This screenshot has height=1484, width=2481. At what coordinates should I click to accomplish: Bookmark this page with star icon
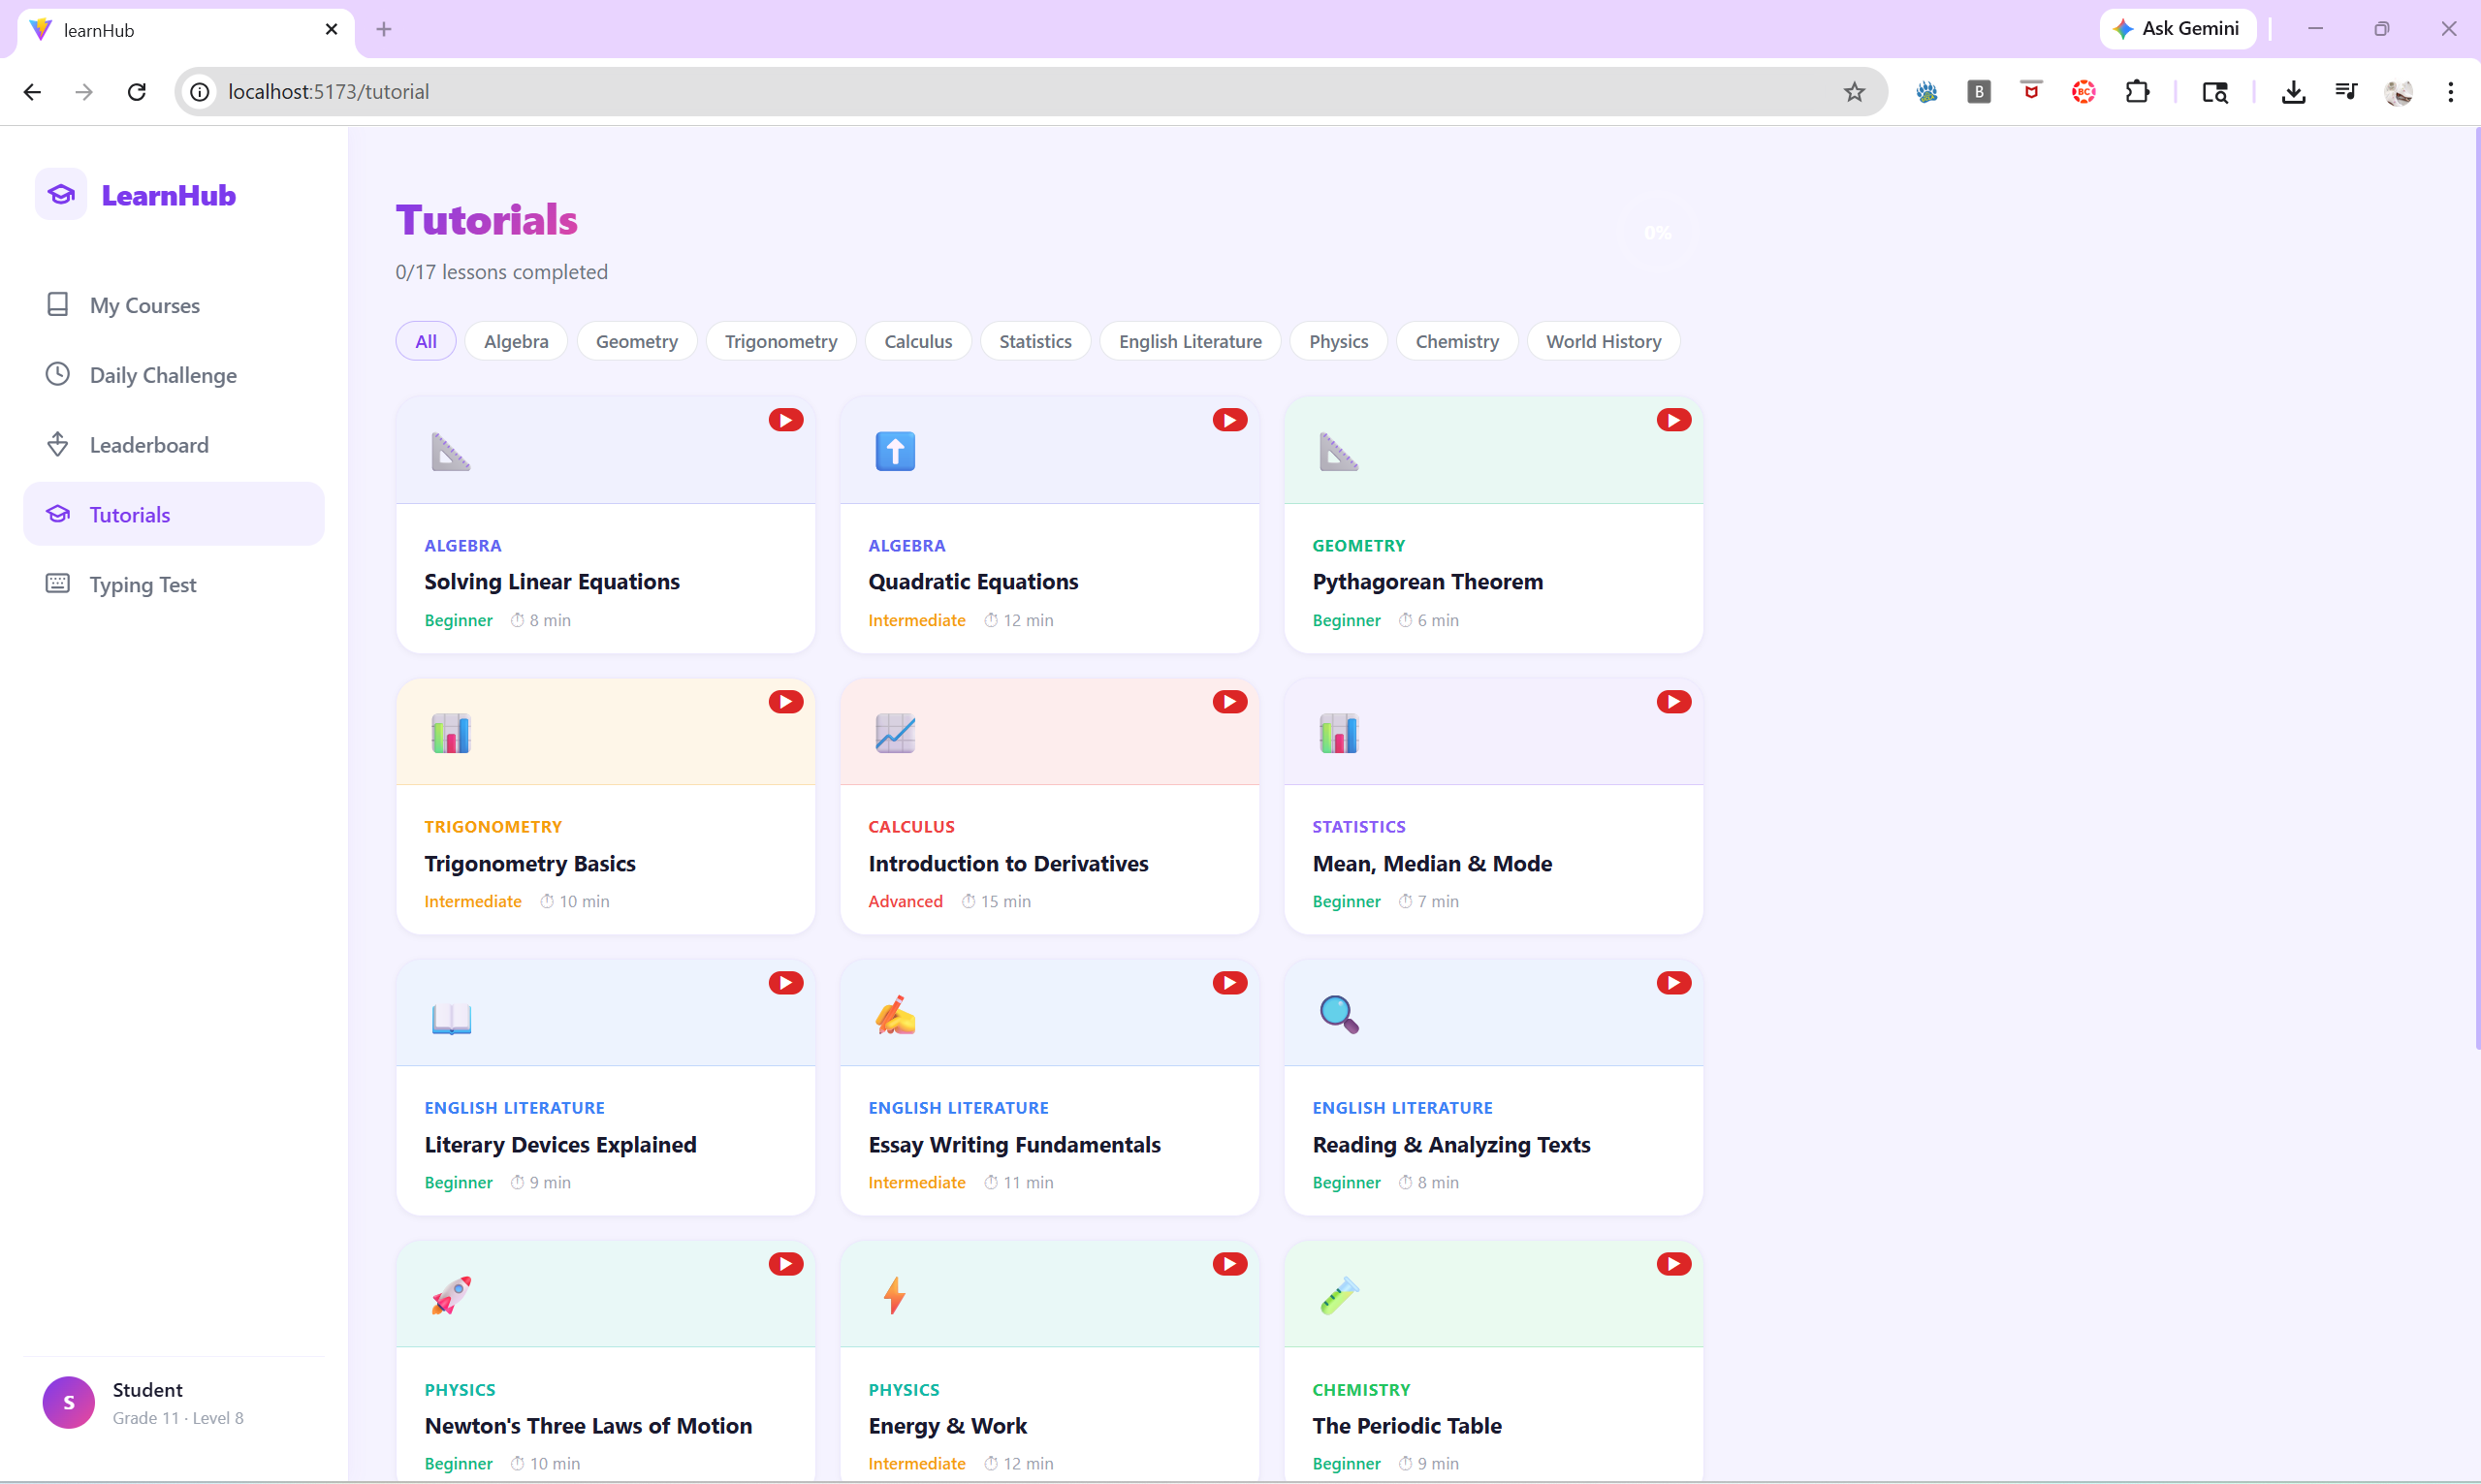(x=1854, y=92)
